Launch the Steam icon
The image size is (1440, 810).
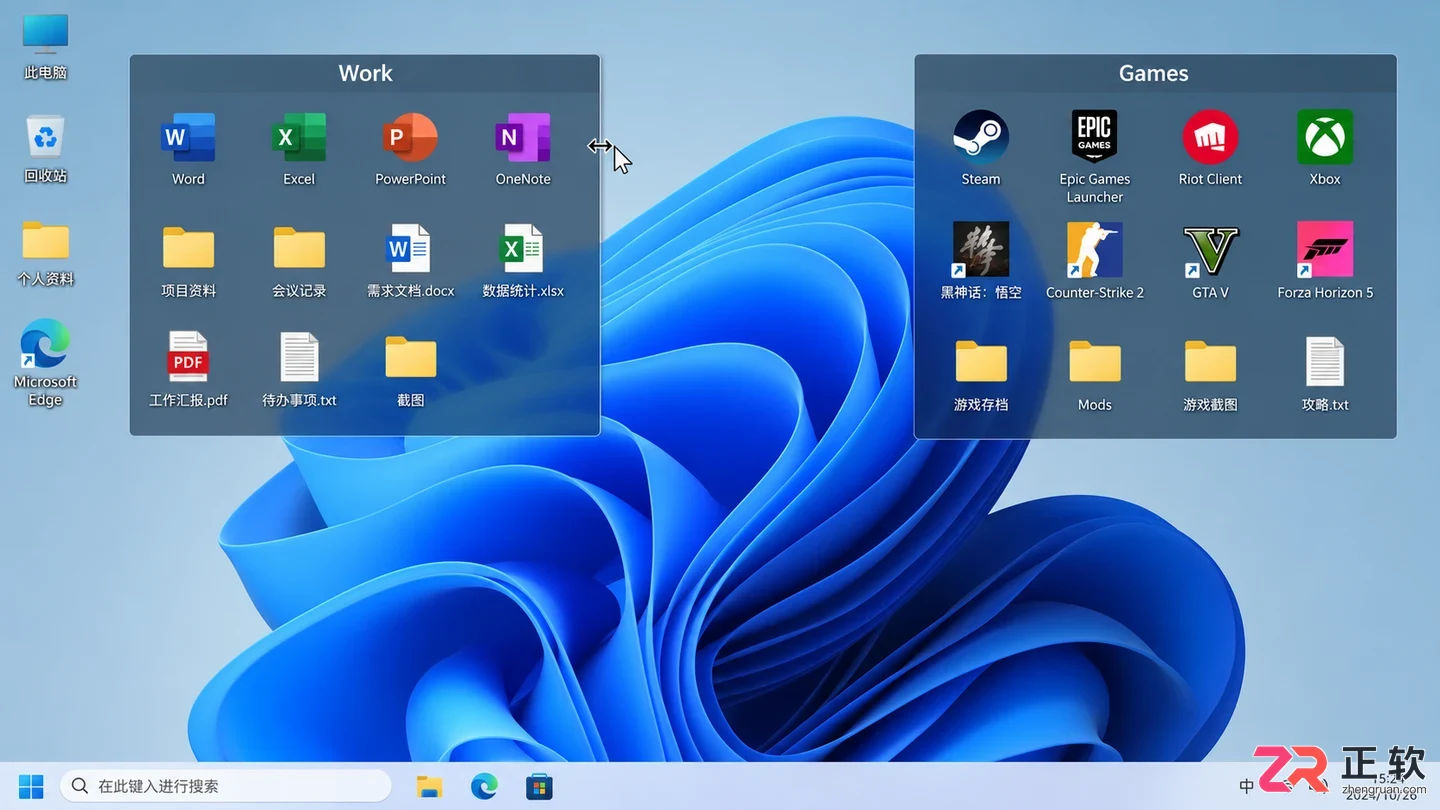pos(981,137)
